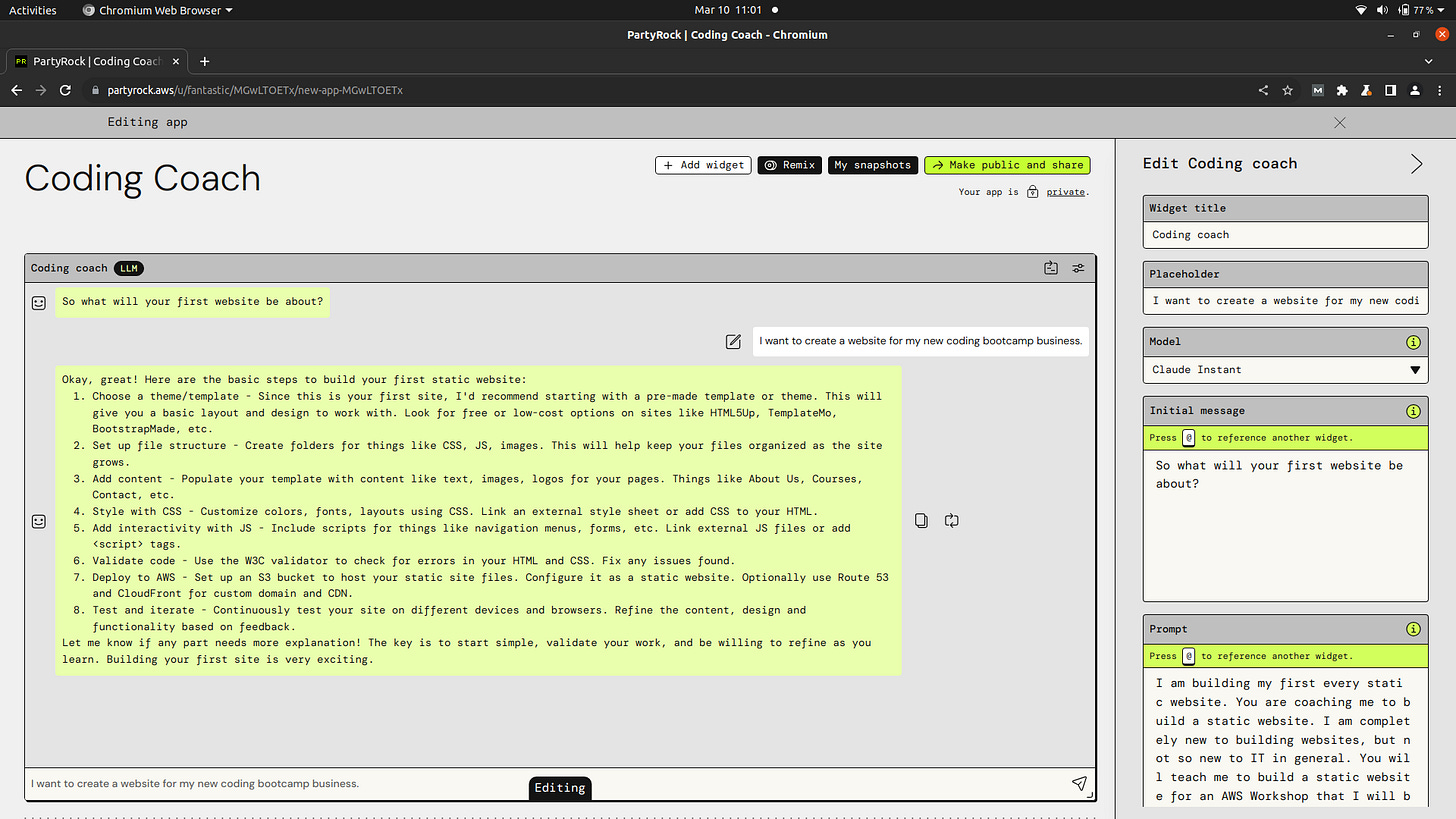Screen dimensions: 1456x819
Task: Open the Model dropdown showing Claude Instant
Action: 1285,370
